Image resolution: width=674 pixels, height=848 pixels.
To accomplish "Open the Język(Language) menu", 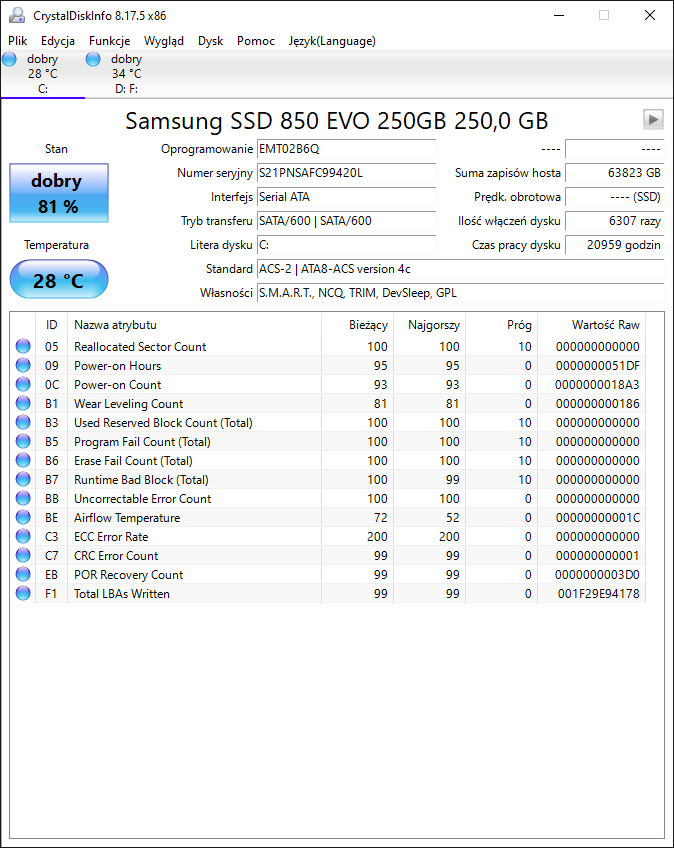I will pos(332,41).
